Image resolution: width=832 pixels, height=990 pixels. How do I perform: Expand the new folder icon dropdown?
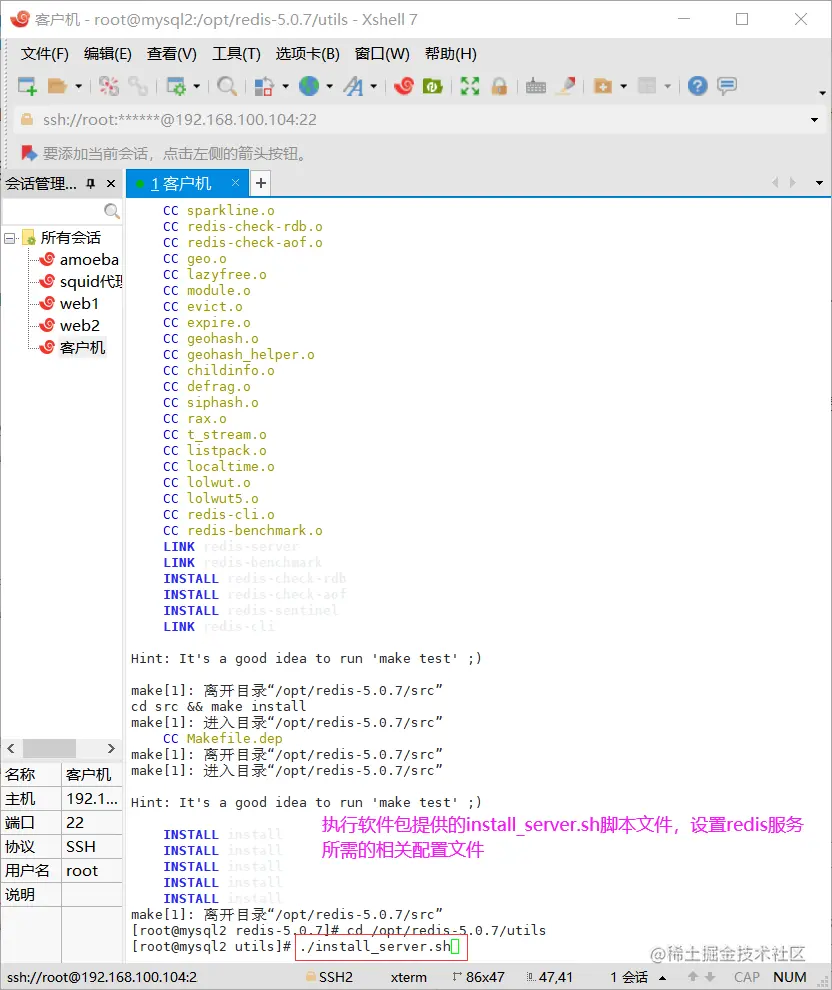click(624, 86)
